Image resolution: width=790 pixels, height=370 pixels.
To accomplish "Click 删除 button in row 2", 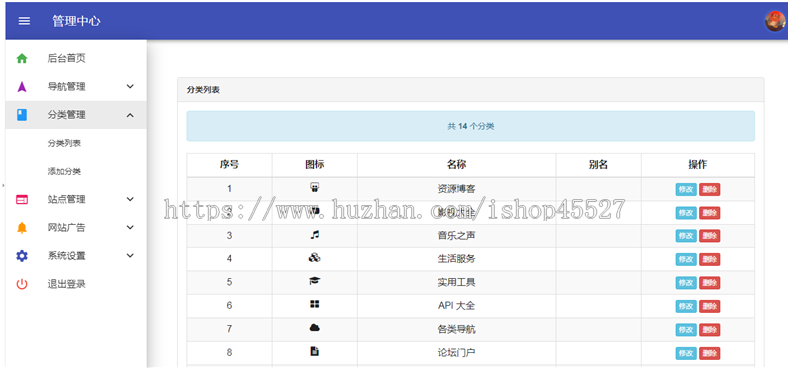I will 709,213.
